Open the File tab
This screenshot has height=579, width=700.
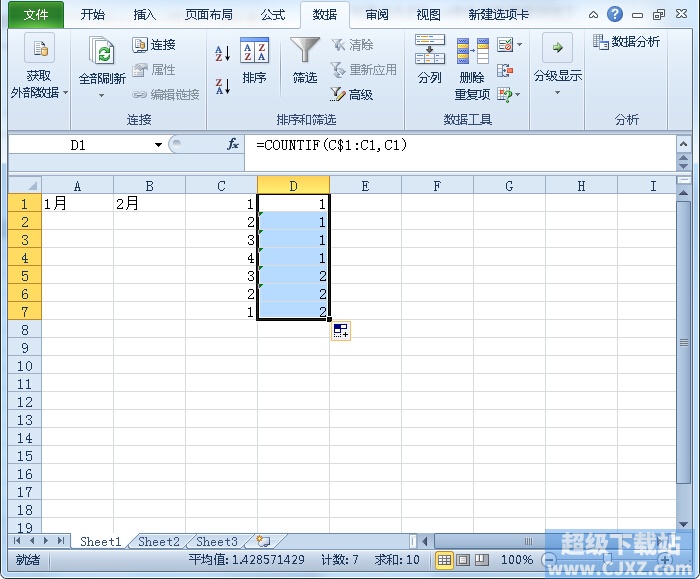[x=36, y=15]
